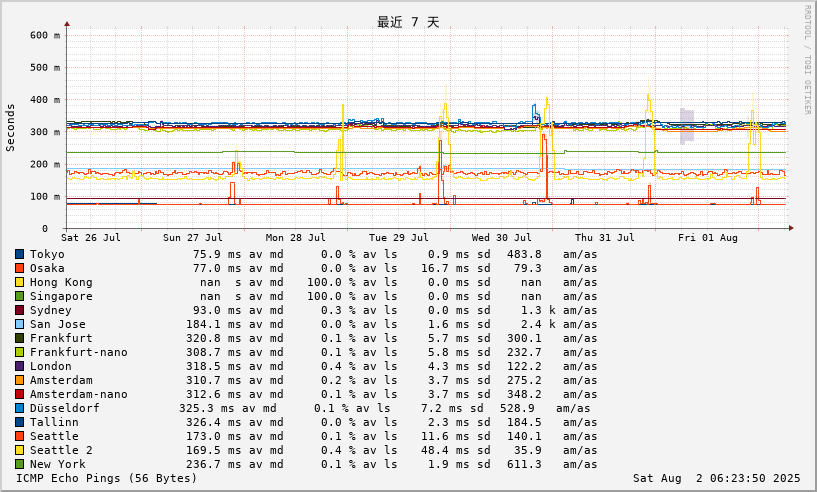Click the London 318.5 ms value
Viewport: 817px width, 492px height.
(214, 366)
